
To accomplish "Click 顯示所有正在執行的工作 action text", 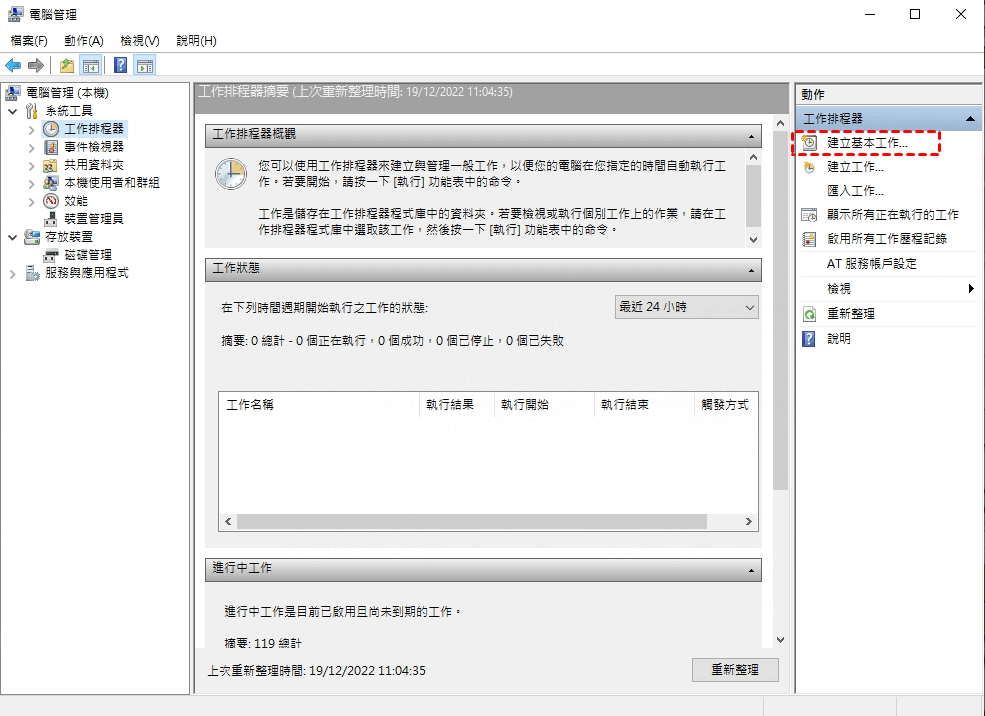I will [x=893, y=215].
